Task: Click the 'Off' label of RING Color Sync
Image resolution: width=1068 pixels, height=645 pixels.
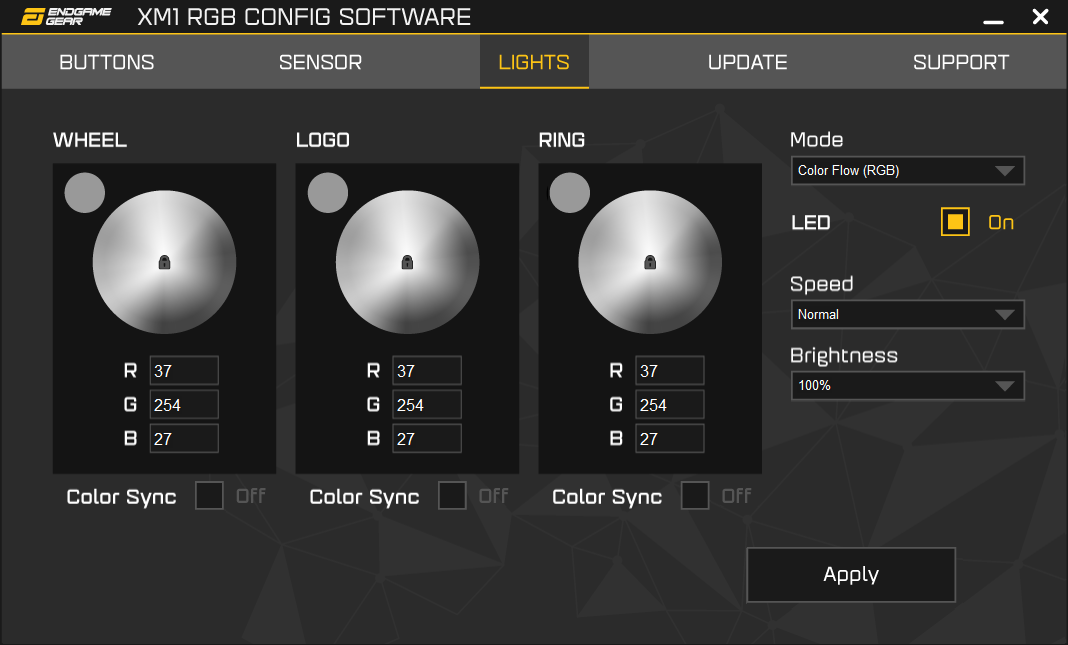Action: tap(736, 496)
